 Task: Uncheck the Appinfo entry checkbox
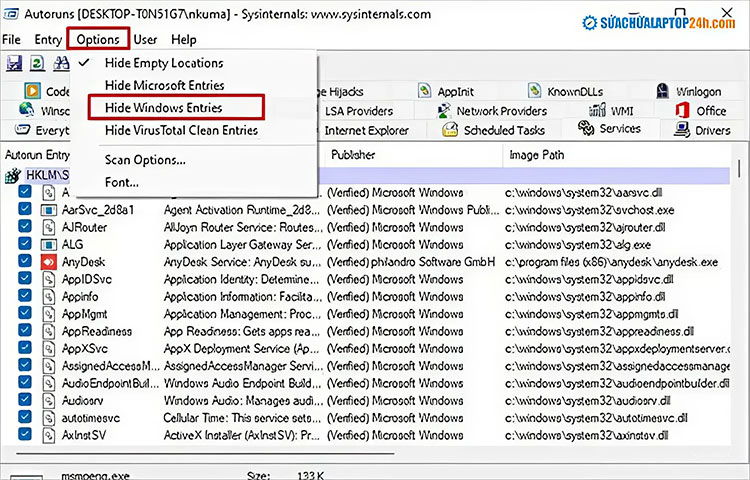click(25, 295)
